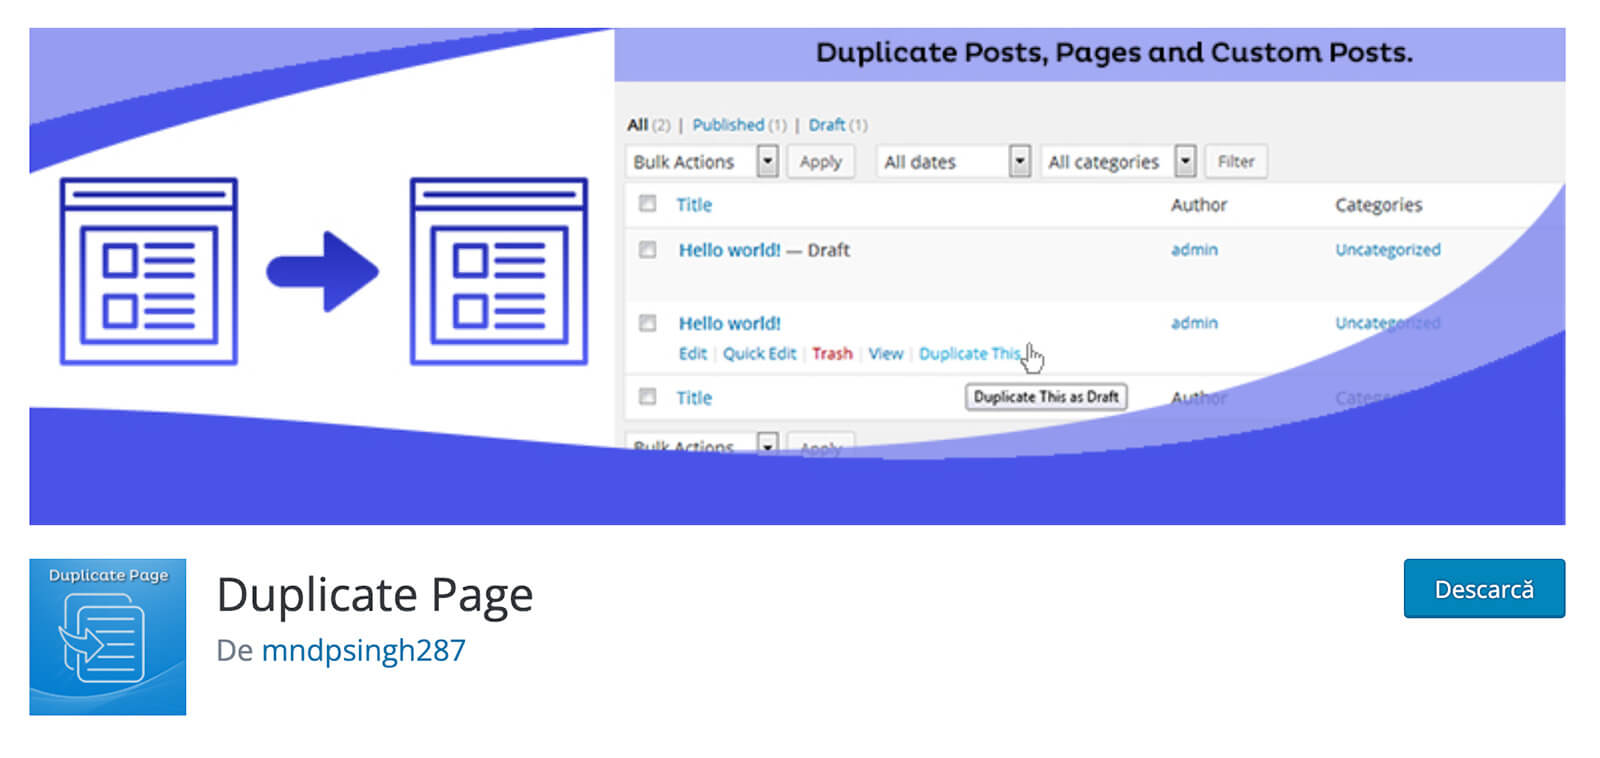Show only Draft posts

827,125
